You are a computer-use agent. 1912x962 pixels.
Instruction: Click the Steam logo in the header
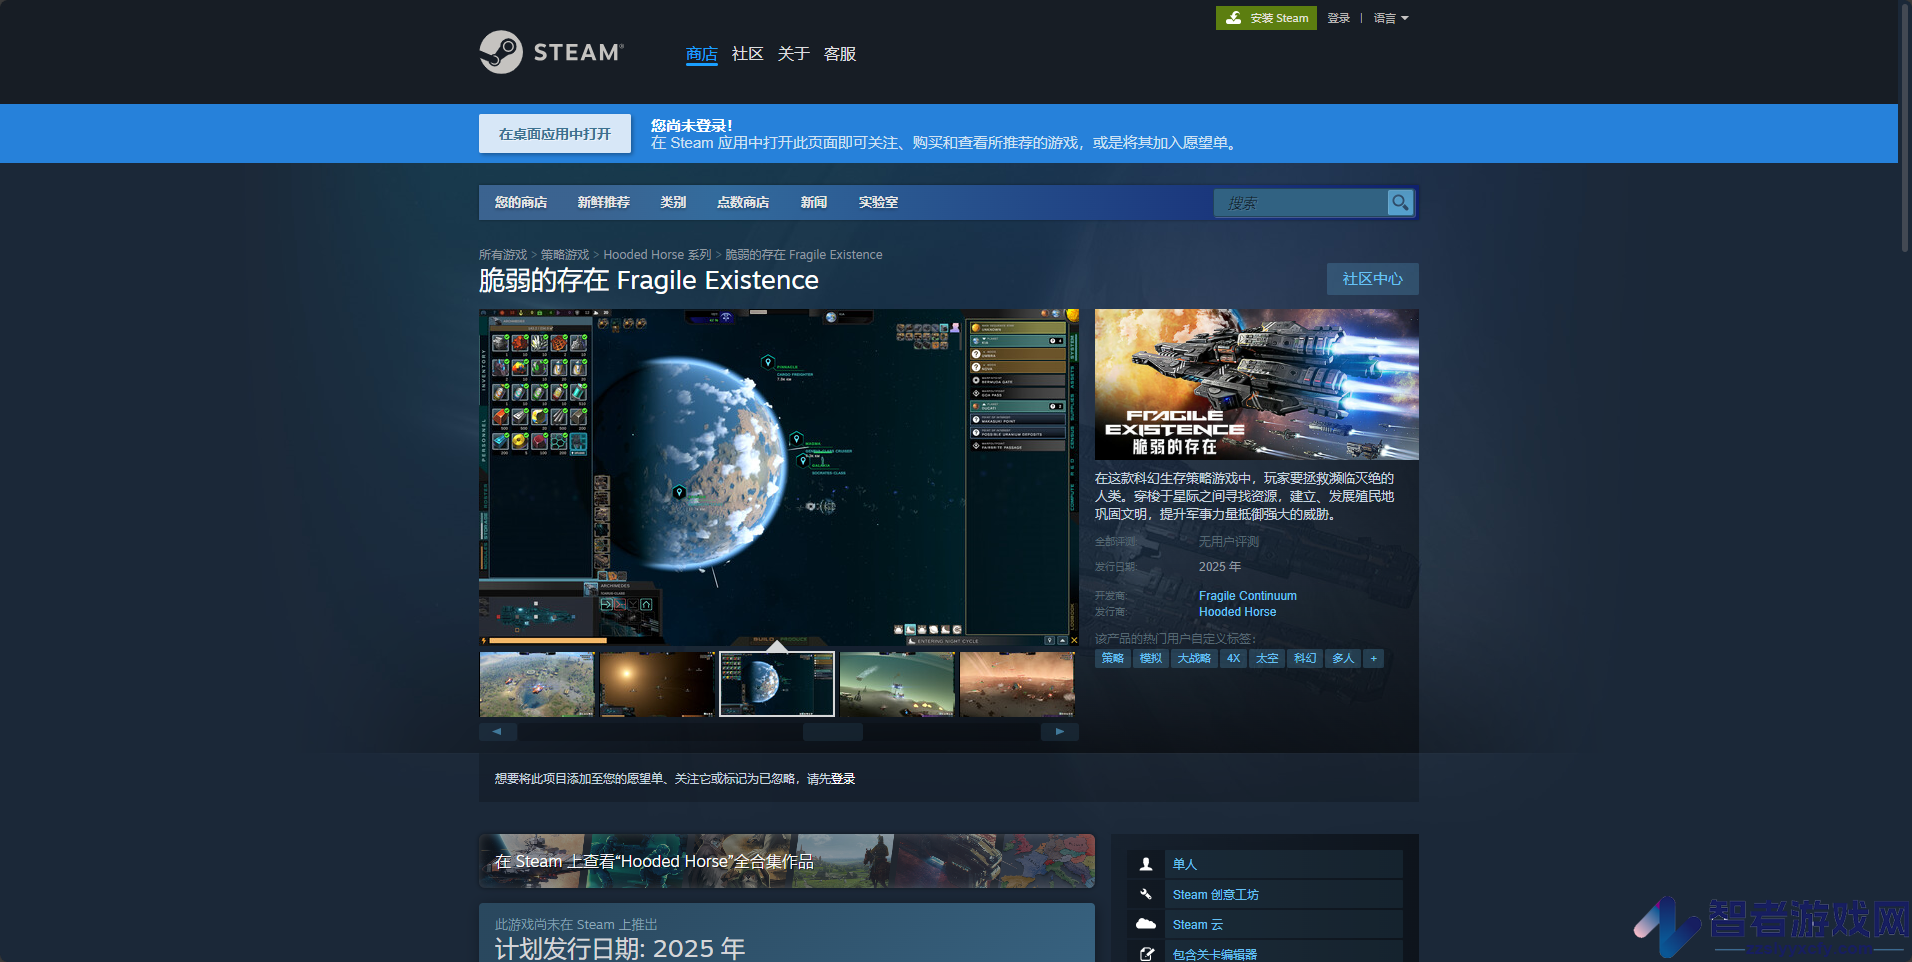pos(551,52)
